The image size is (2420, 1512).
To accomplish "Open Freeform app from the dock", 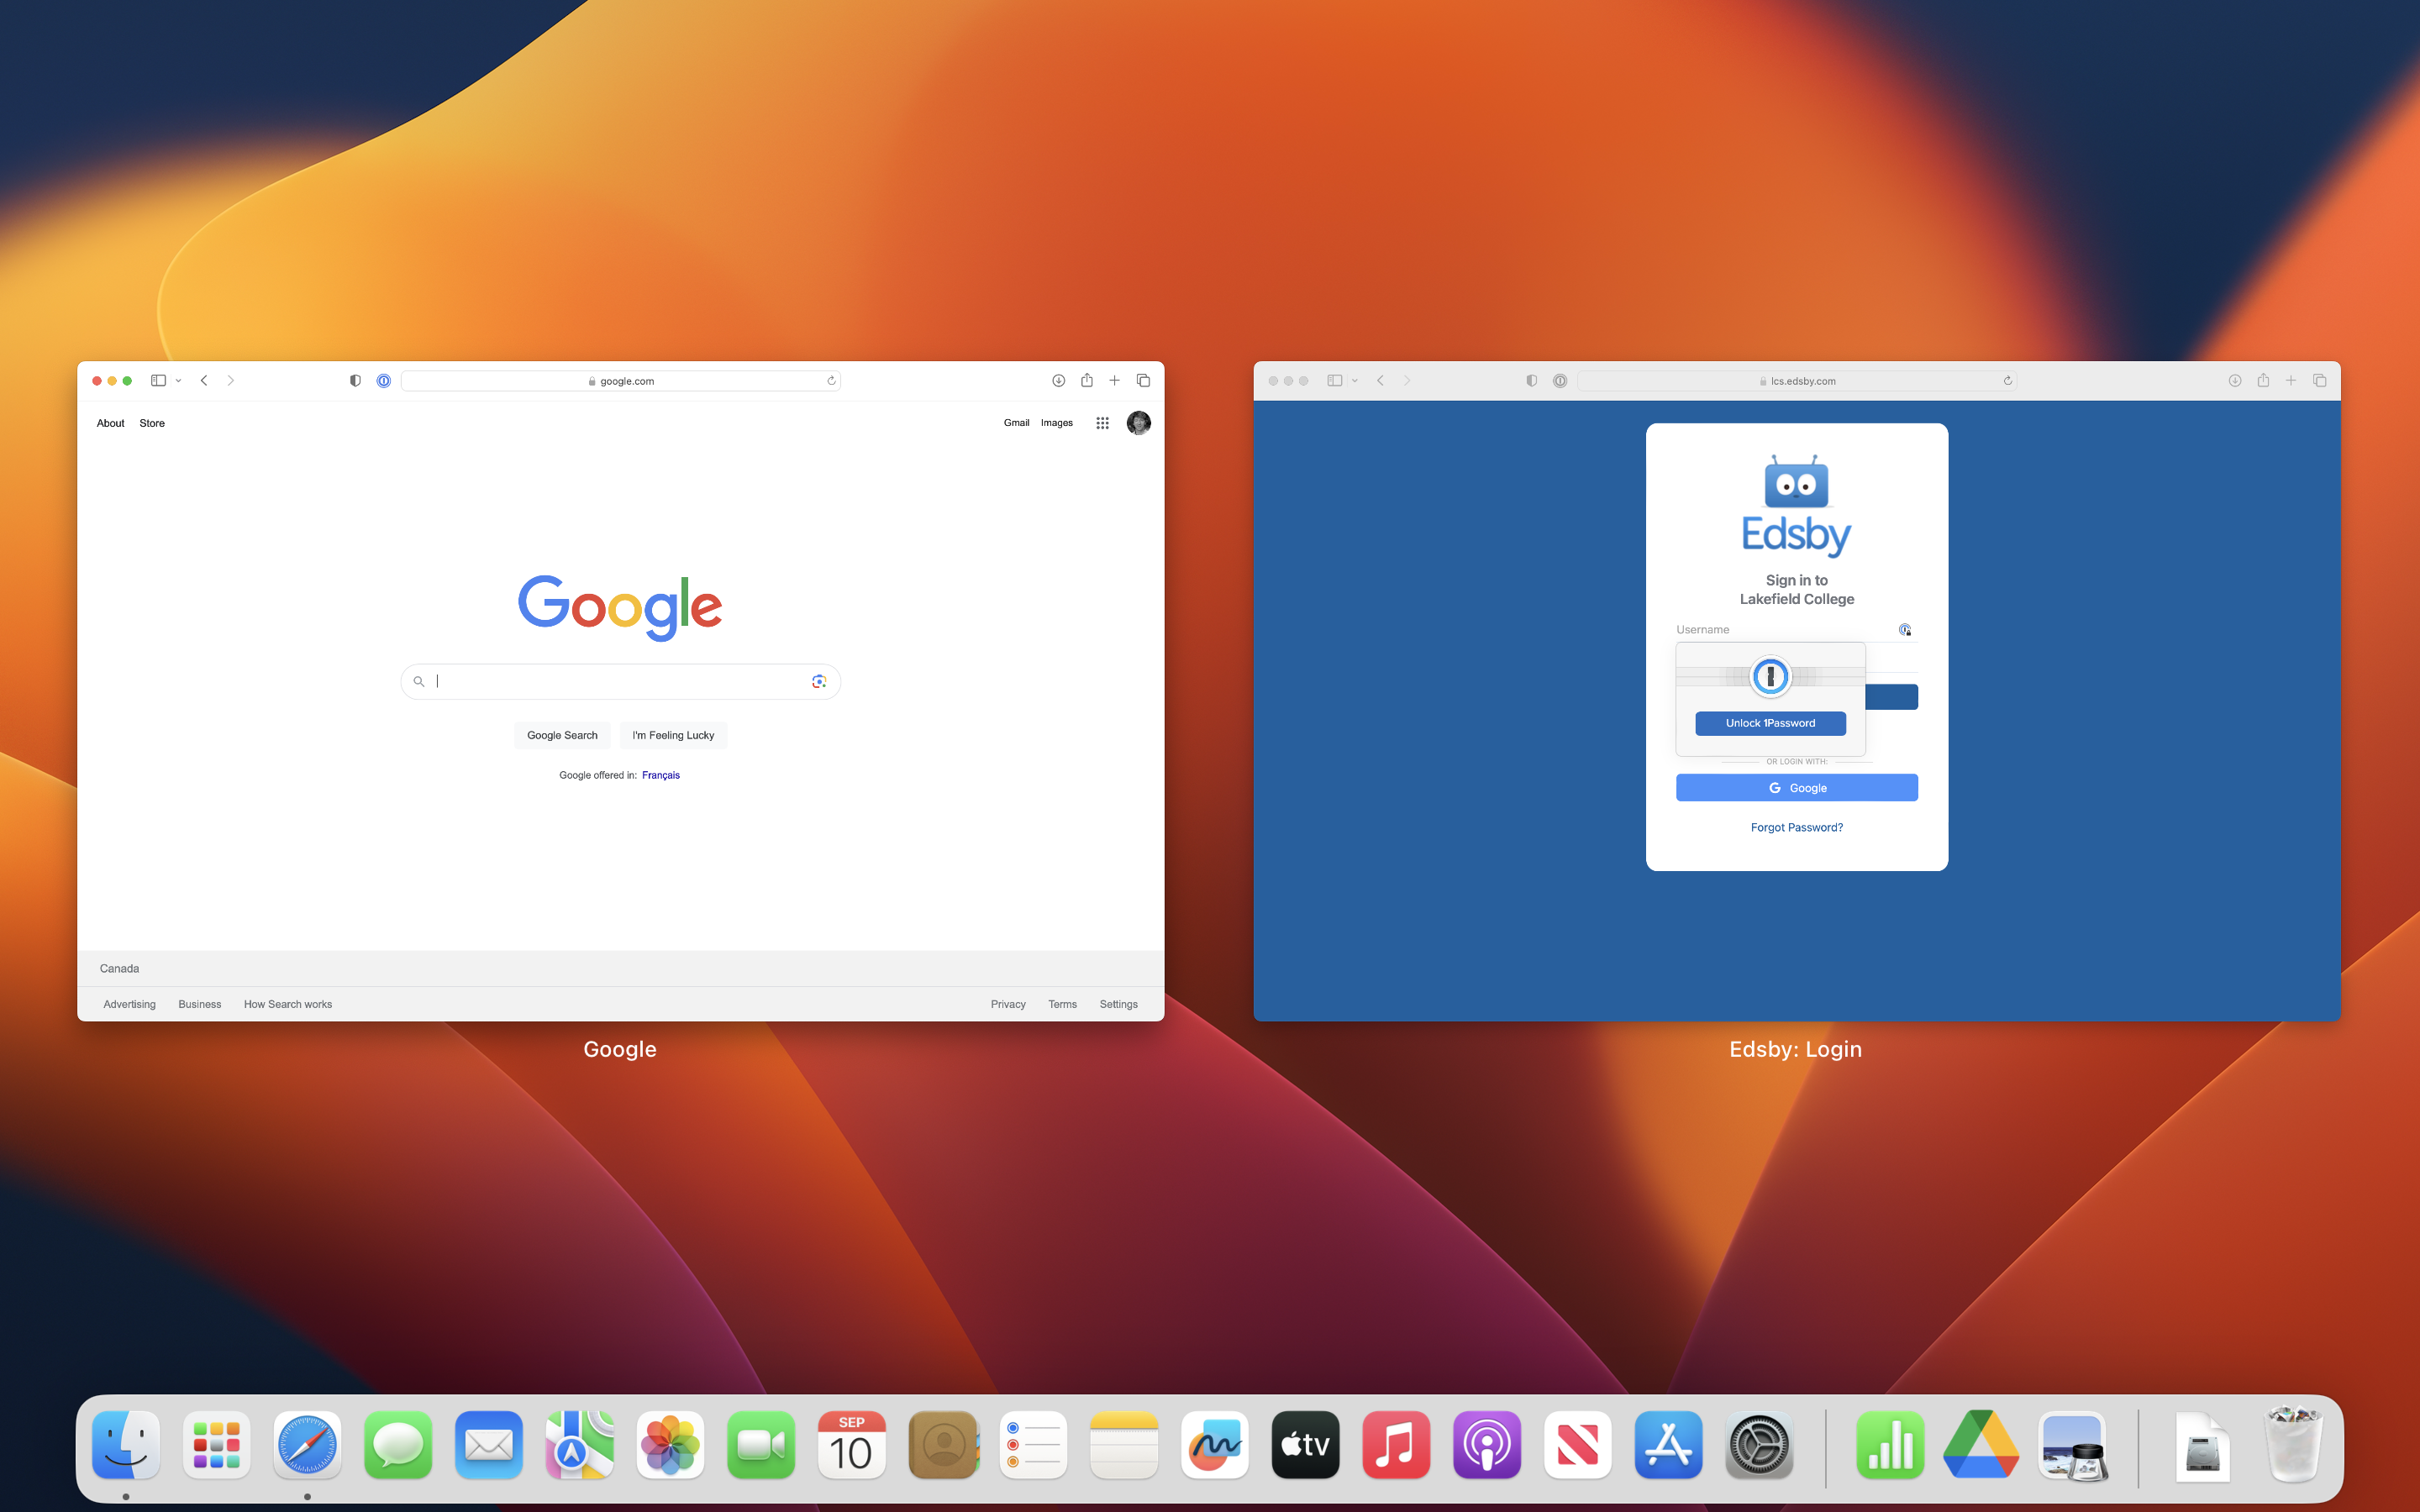I will [x=1214, y=1445].
